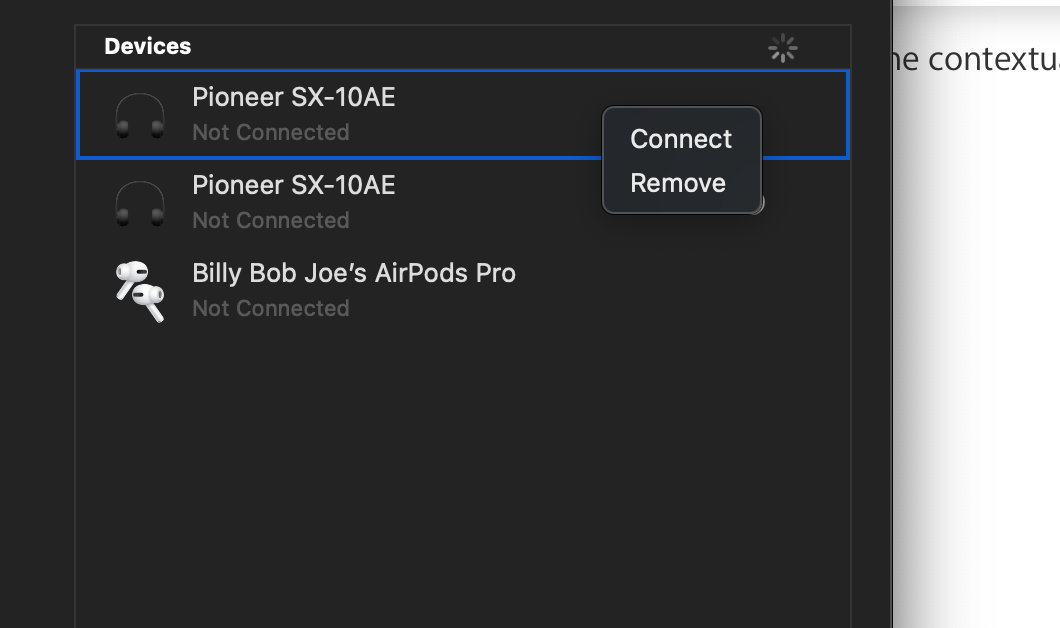Choose Remove from the context menu
The height and width of the screenshot is (628, 1060).
[678, 183]
